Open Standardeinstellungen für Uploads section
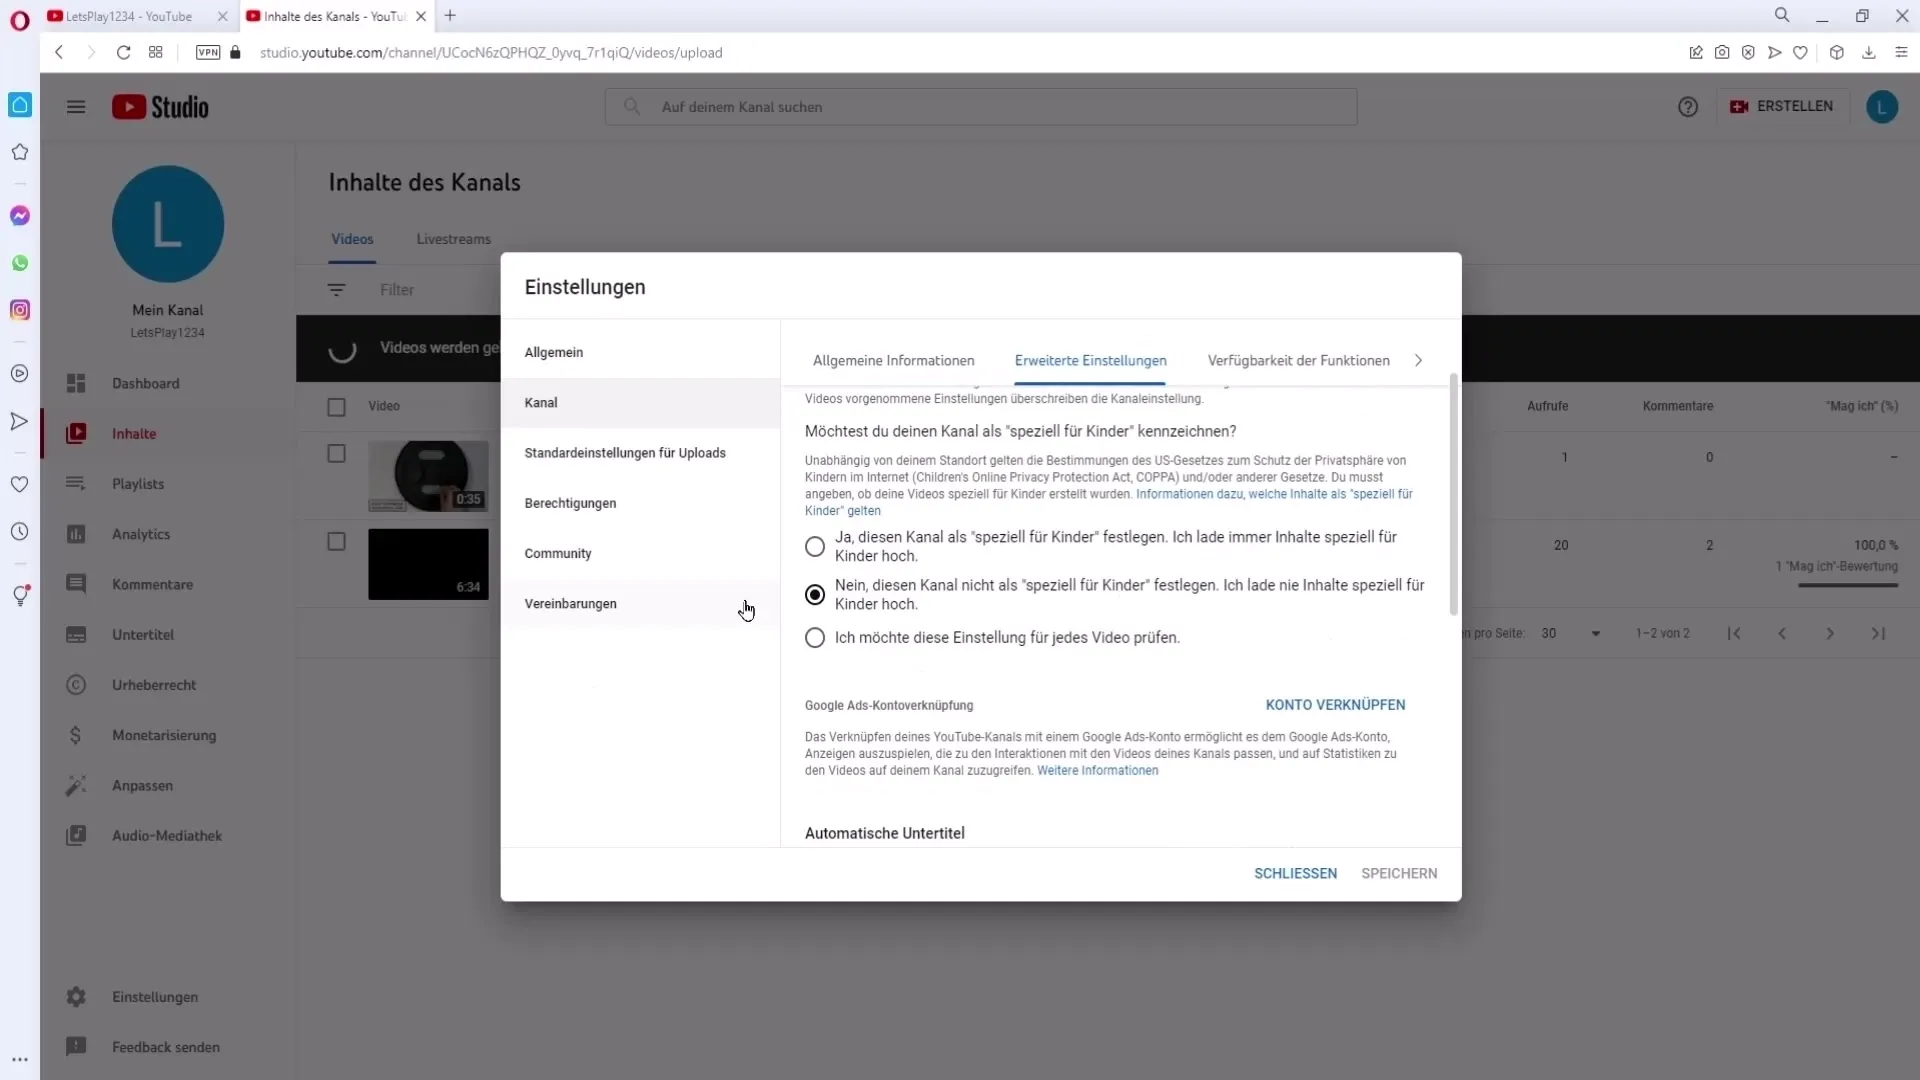This screenshot has height=1080, width=1920. point(626,452)
